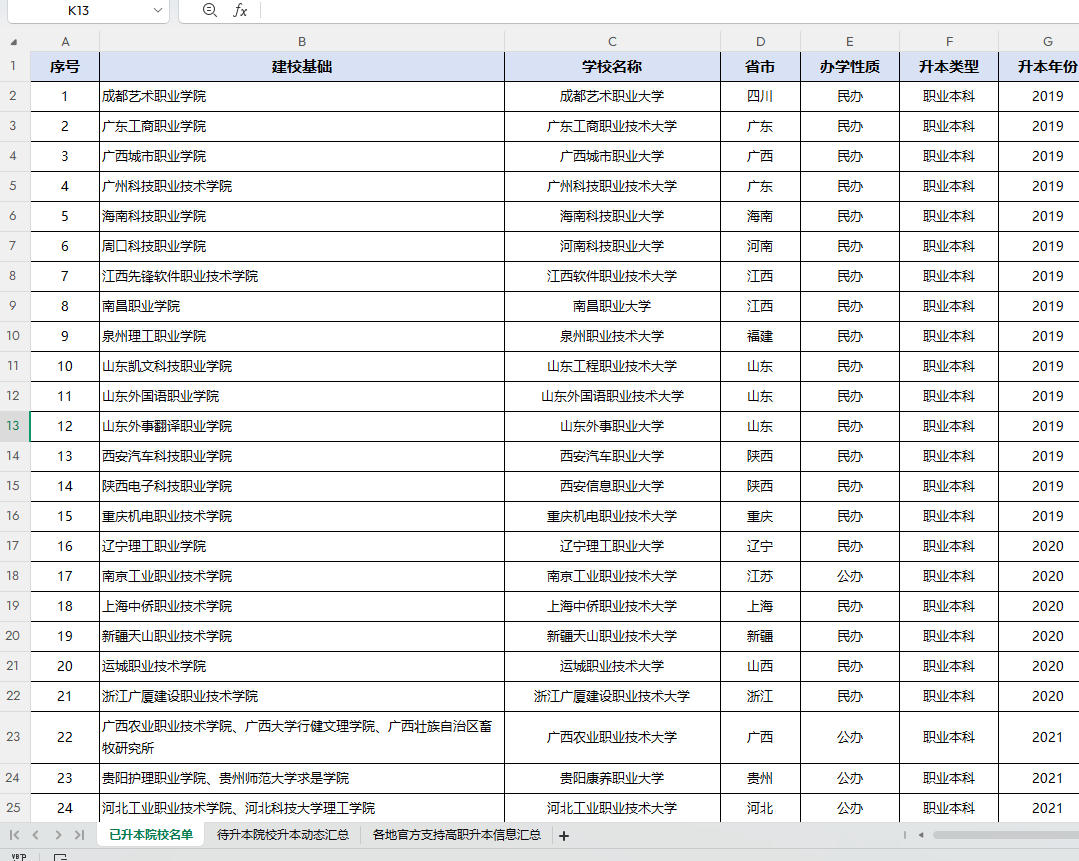The width and height of the screenshot is (1079, 861).
Task: Add a new worksheet with the plus icon
Action: (x=563, y=836)
